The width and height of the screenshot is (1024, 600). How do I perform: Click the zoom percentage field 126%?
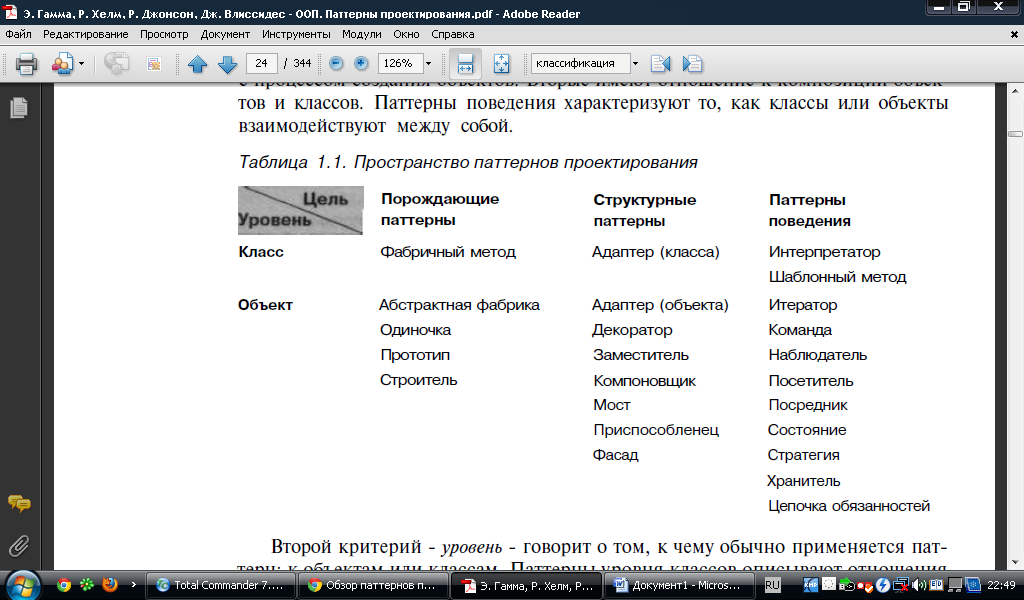(x=400, y=63)
